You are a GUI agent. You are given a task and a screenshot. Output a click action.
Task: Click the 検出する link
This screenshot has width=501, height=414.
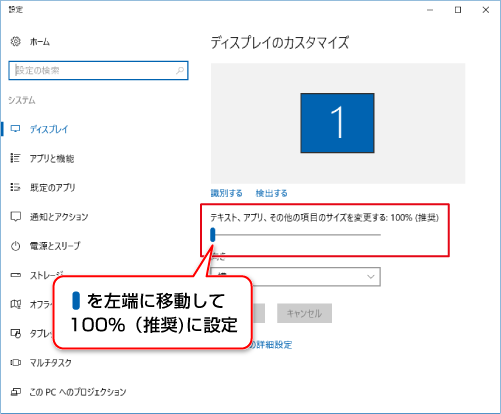271,193
